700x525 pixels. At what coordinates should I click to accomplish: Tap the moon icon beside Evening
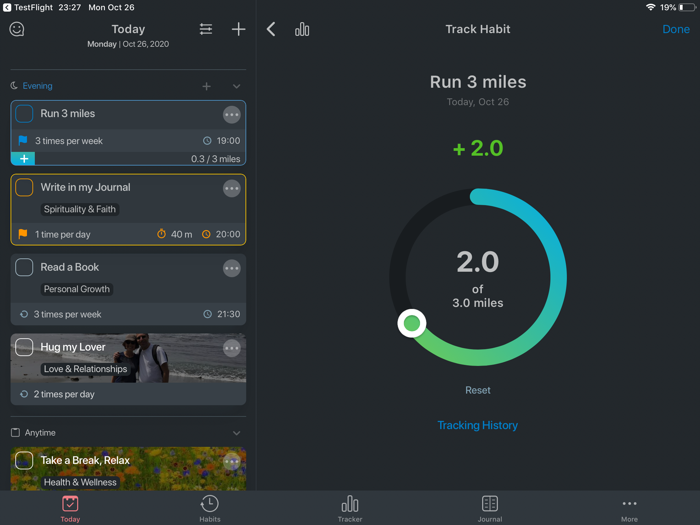pyautogui.click(x=14, y=86)
